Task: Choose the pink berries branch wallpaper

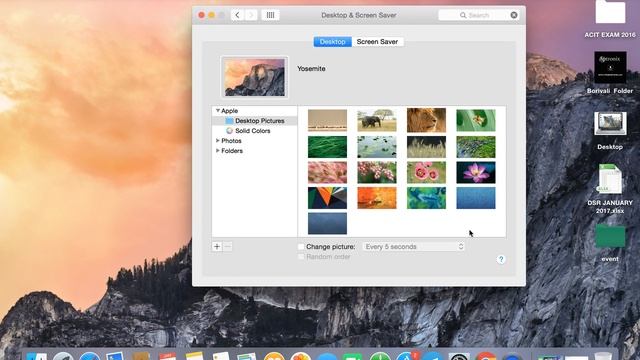Action: (377, 172)
